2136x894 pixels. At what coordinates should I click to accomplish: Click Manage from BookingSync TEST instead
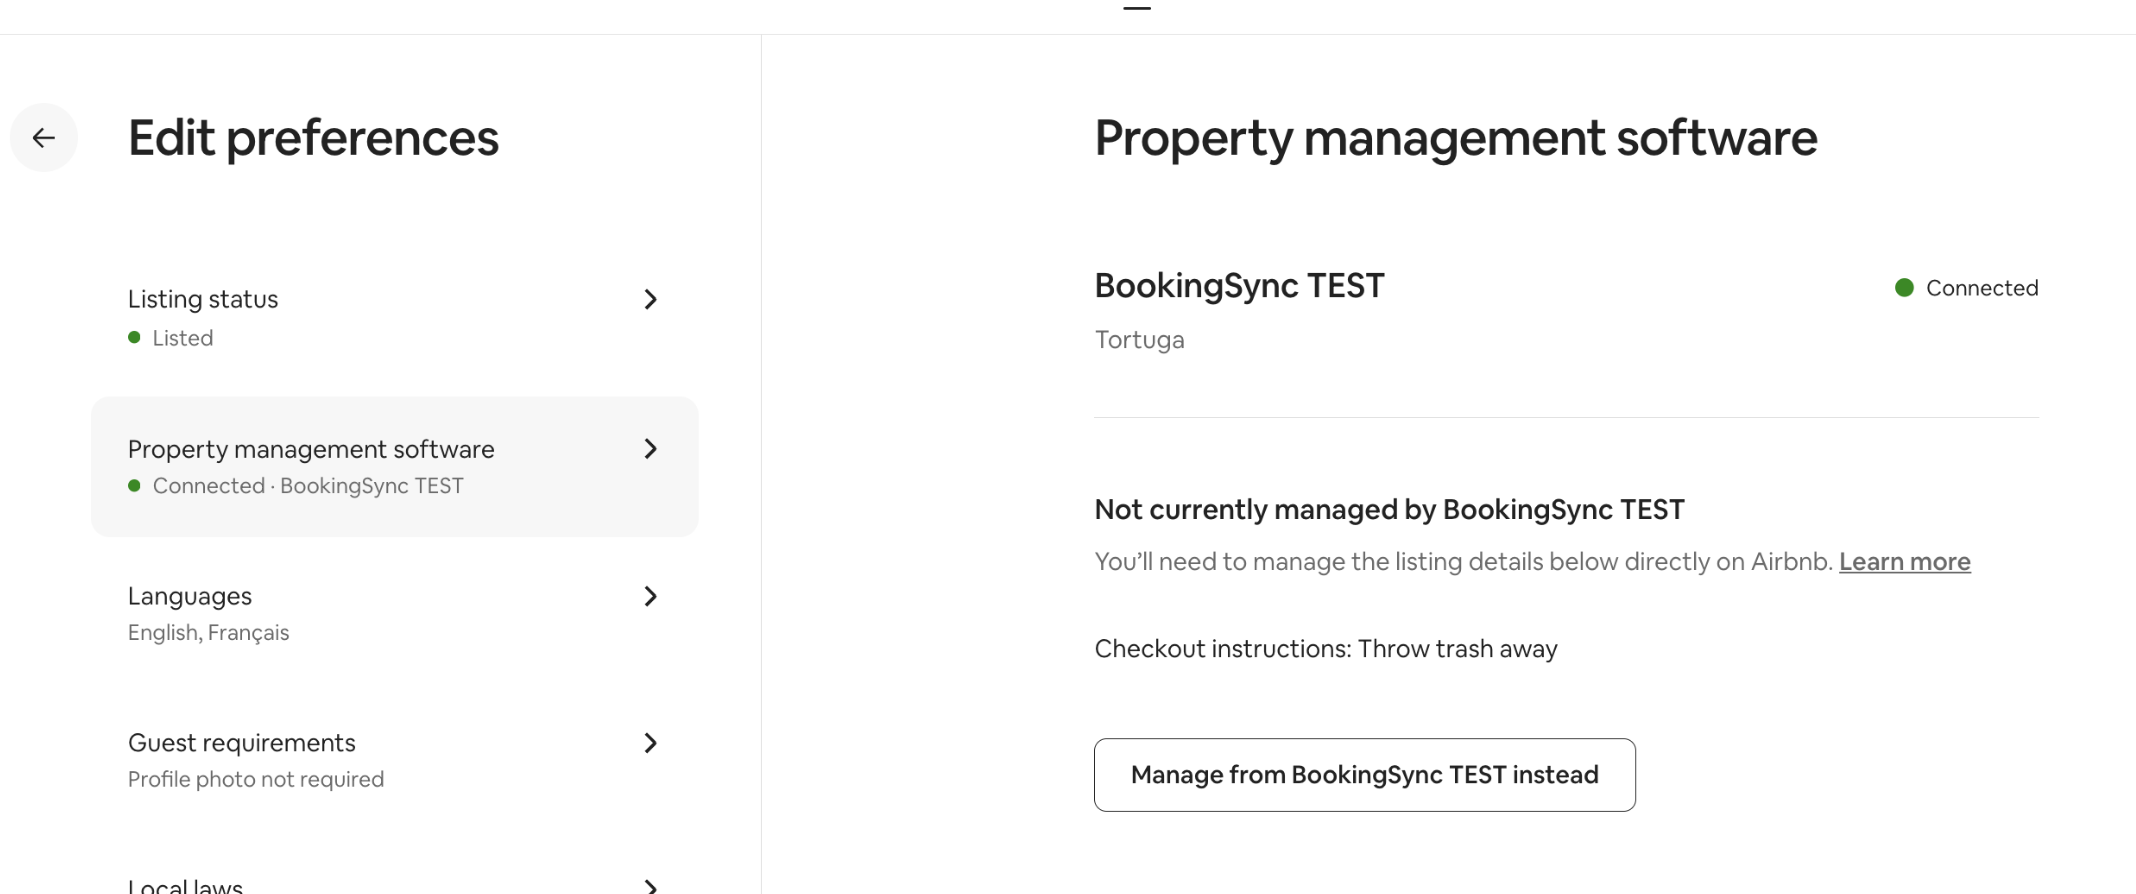pyautogui.click(x=1365, y=775)
